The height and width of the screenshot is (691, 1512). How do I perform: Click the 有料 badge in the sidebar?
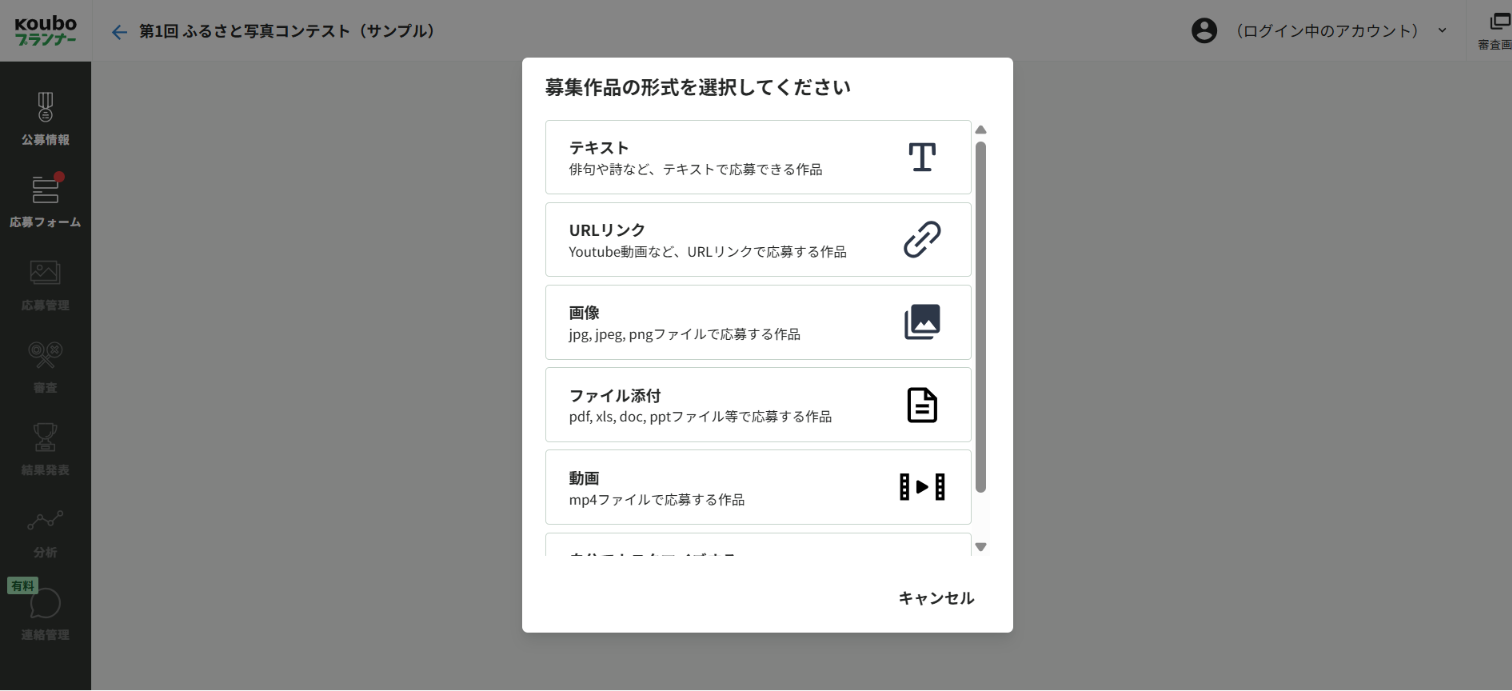tap(22, 586)
